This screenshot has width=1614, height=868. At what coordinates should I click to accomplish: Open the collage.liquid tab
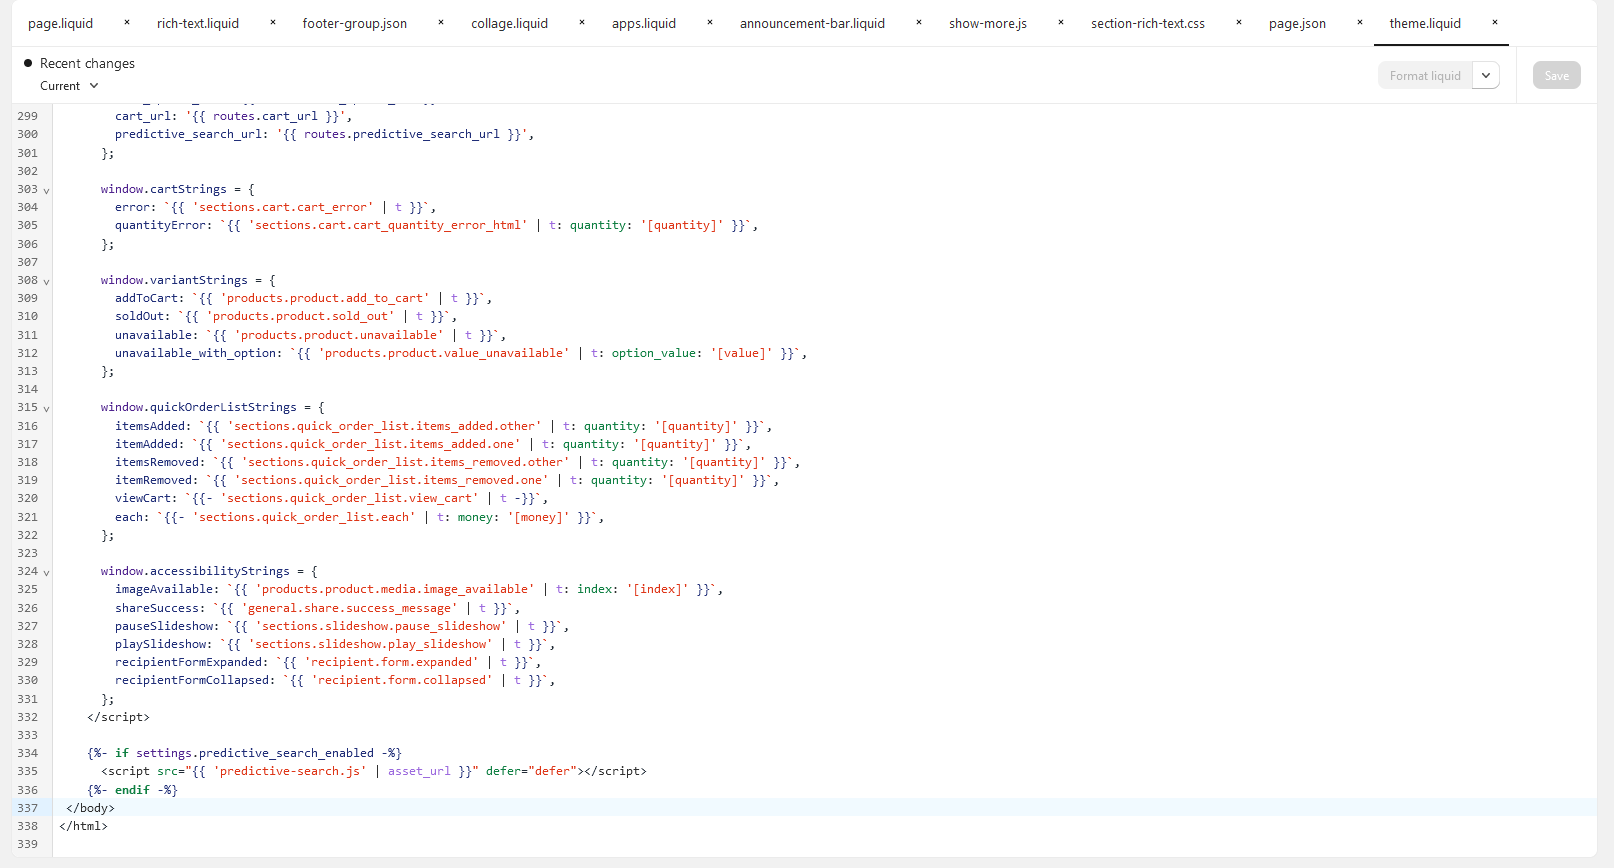510,23
